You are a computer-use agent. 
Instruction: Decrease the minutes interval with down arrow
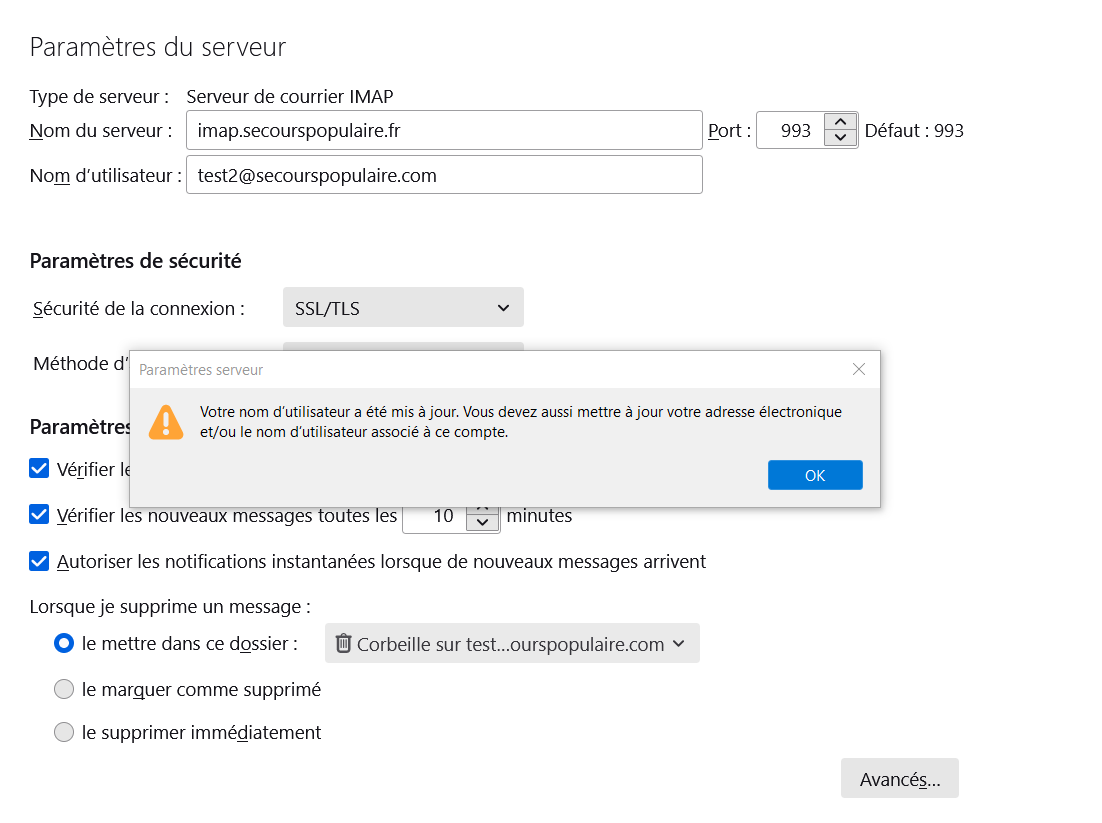(483, 523)
